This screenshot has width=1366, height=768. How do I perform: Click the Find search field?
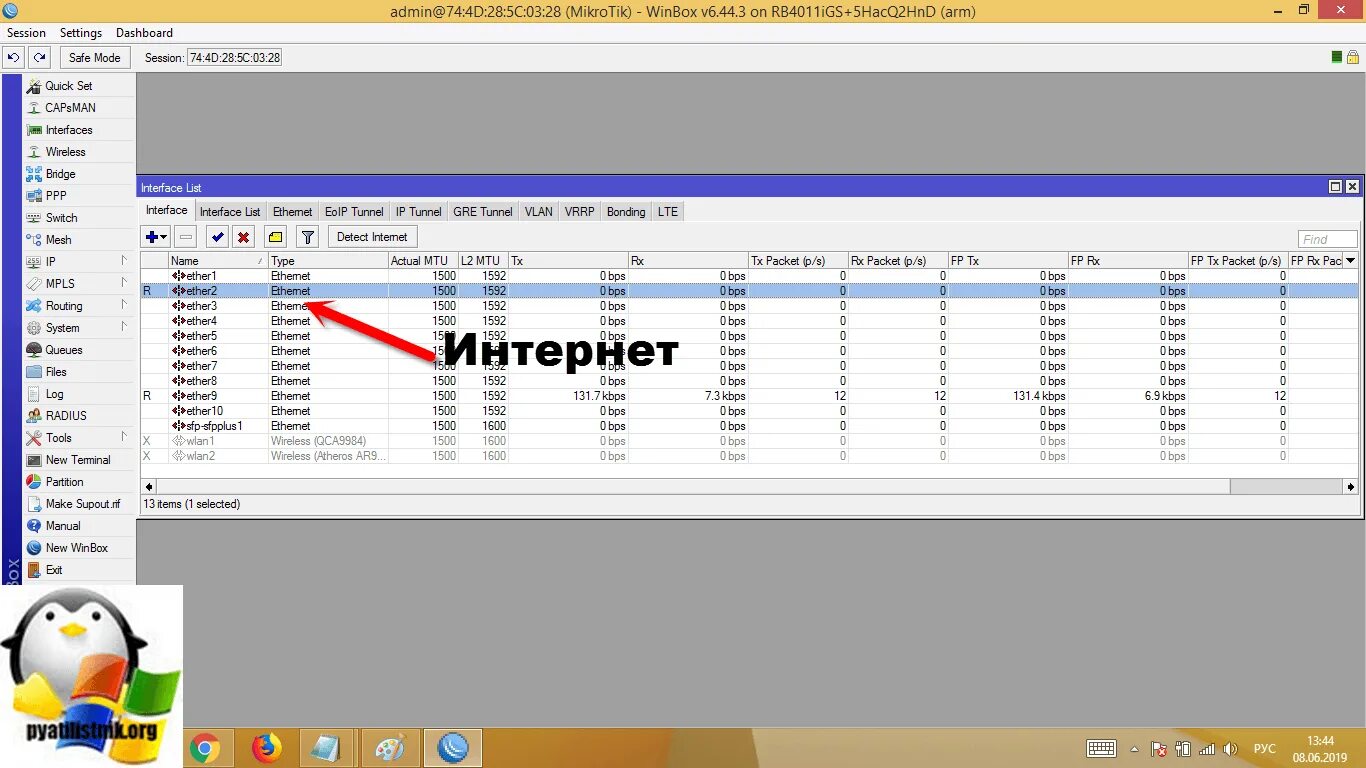pos(1328,239)
